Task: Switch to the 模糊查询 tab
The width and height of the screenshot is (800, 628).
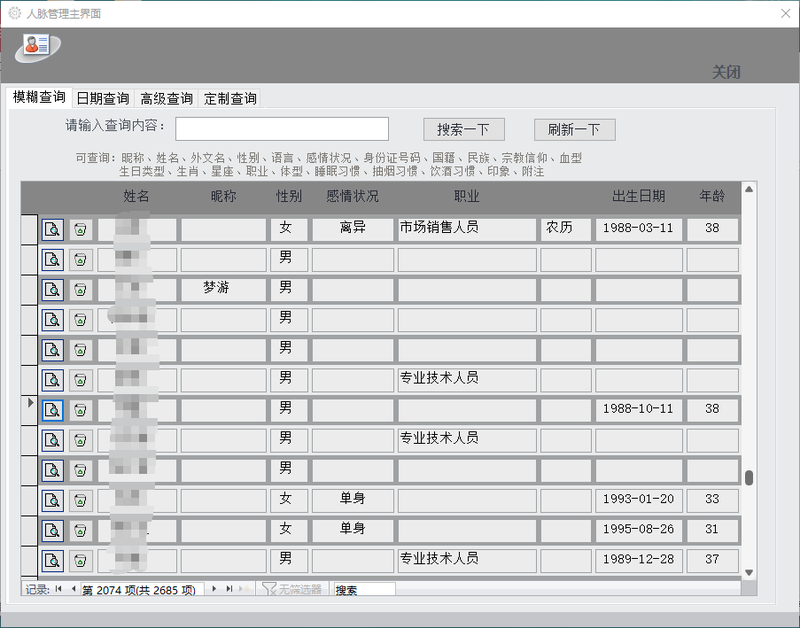Action: coord(39,97)
